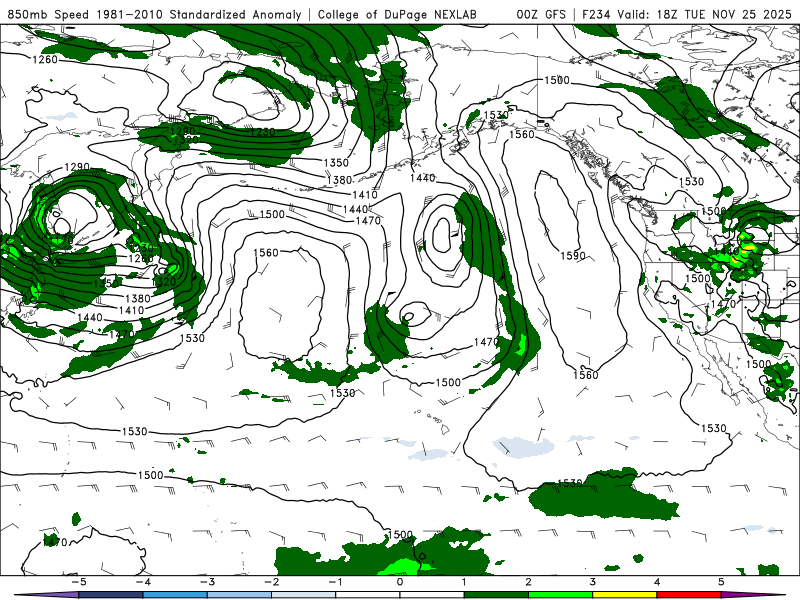
Task: Click the '4' color bar label
Action: point(657,582)
